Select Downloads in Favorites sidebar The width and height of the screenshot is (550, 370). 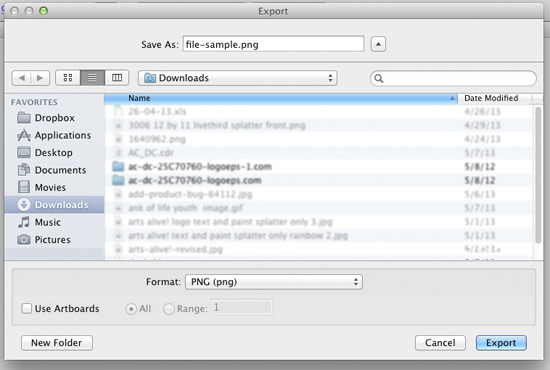tap(54, 205)
